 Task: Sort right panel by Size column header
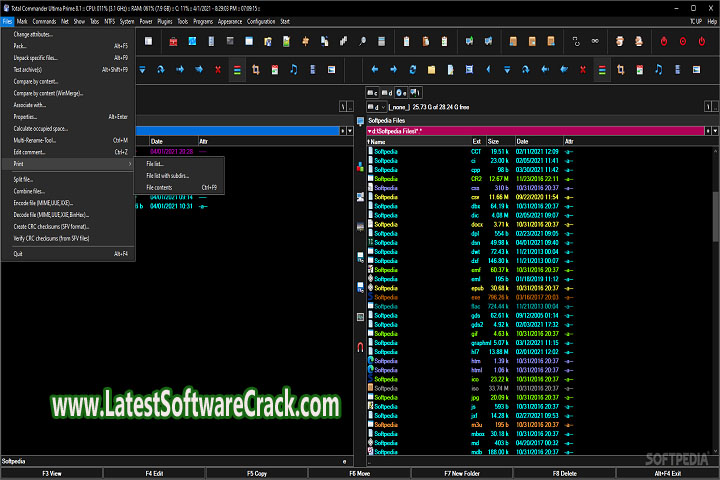pyautogui.click(x=500, y=141)
